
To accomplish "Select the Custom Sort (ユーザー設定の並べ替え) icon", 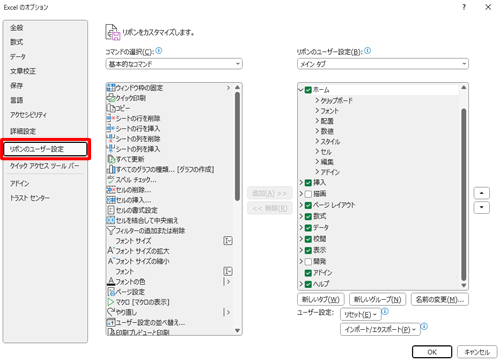I will pos(111,322).
